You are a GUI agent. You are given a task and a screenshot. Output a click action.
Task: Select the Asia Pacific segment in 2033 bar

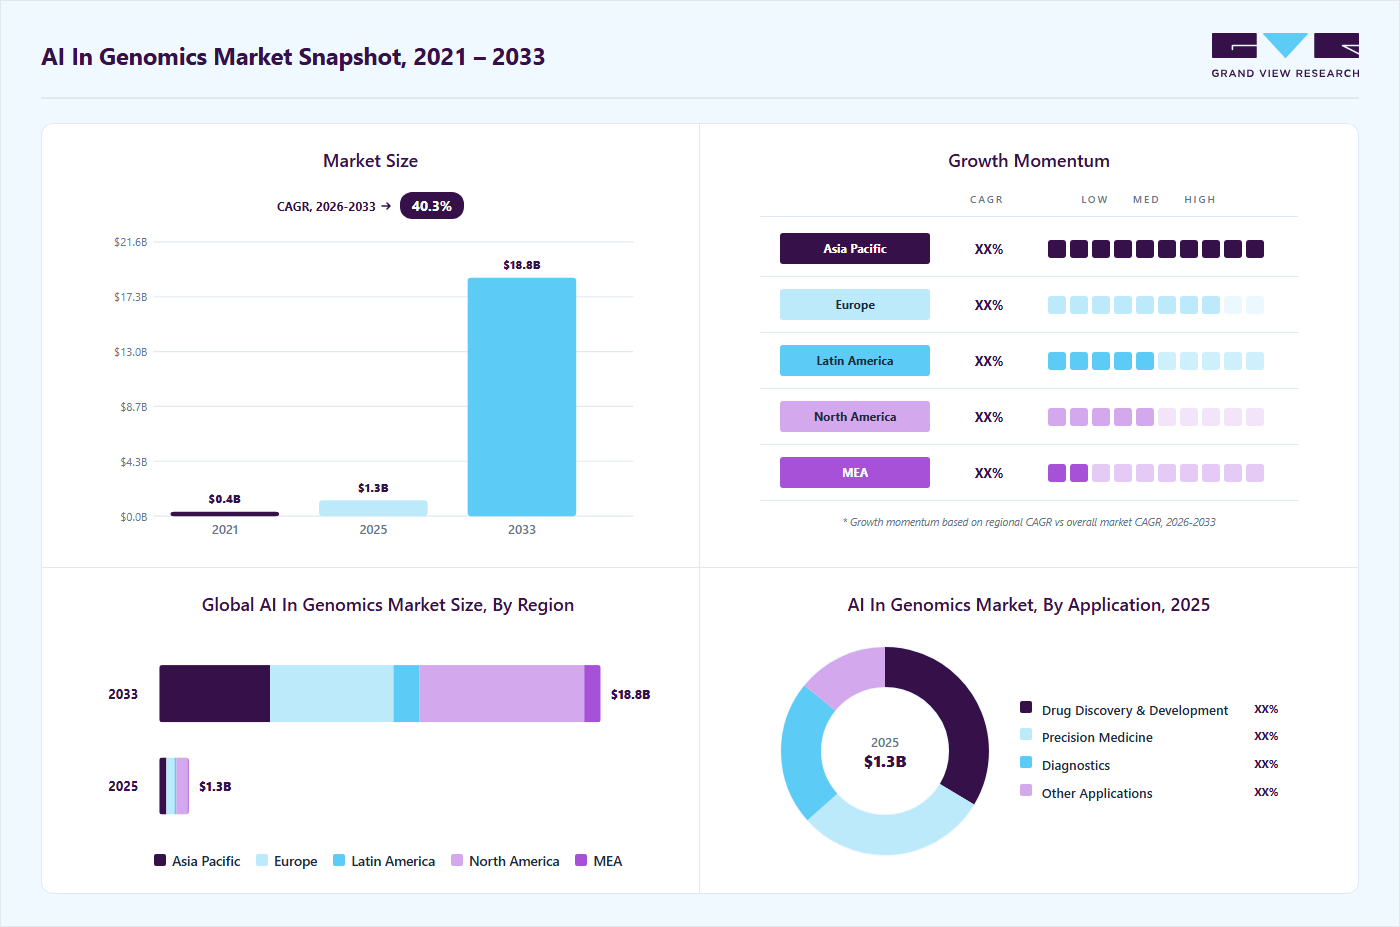click(x=215, y=694)
